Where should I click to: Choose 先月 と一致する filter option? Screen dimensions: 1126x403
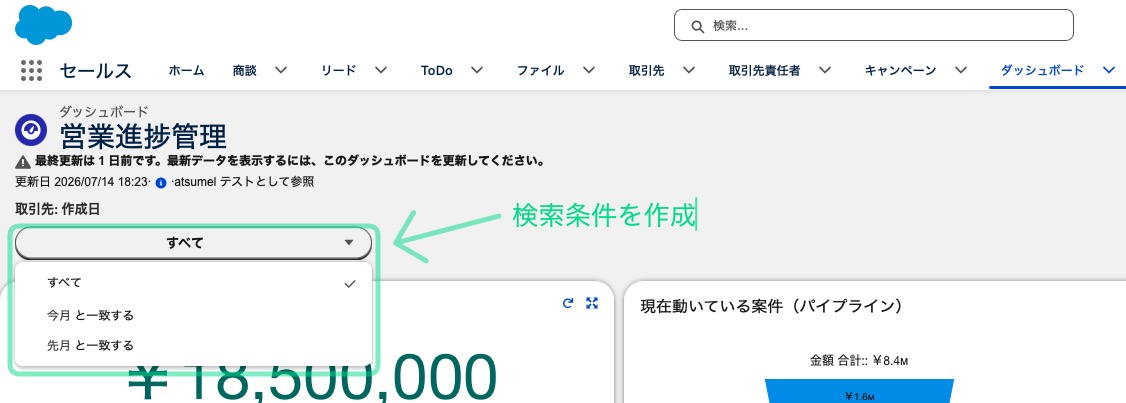point(193,346)
